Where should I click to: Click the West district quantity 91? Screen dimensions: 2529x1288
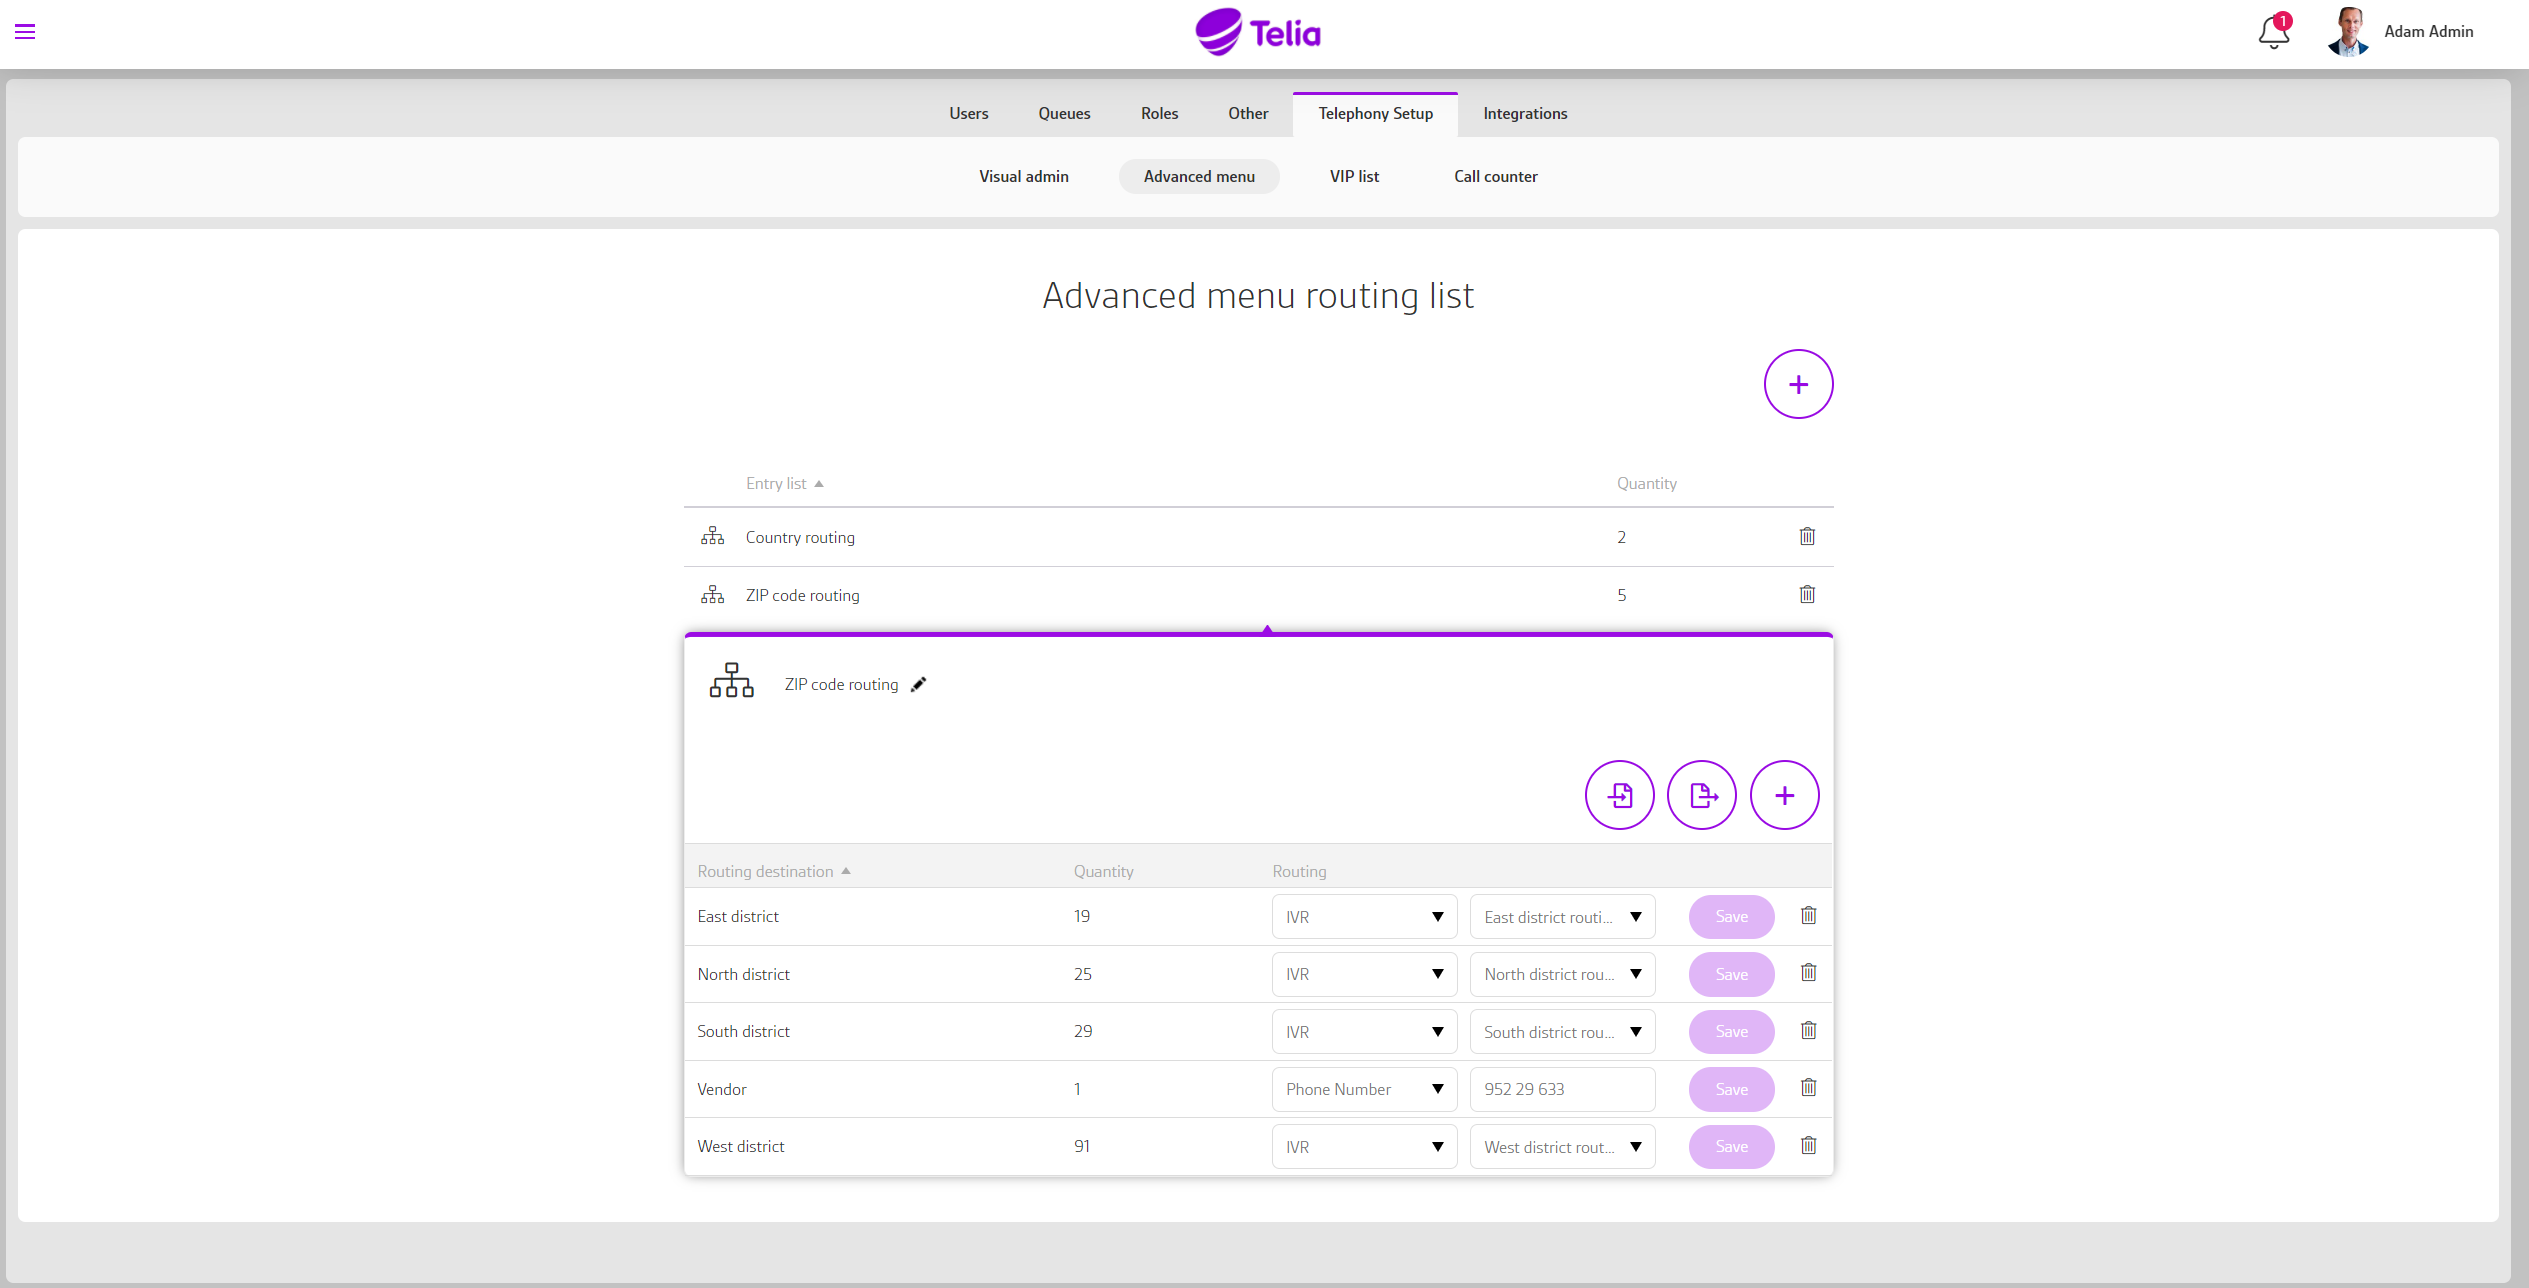click(x=1081, y=1146)
